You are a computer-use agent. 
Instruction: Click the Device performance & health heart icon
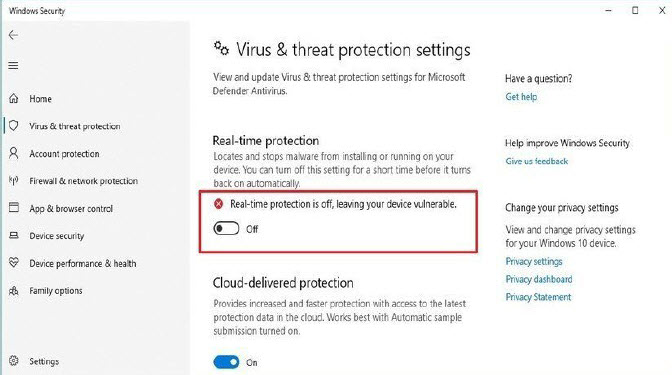(14, 262)
